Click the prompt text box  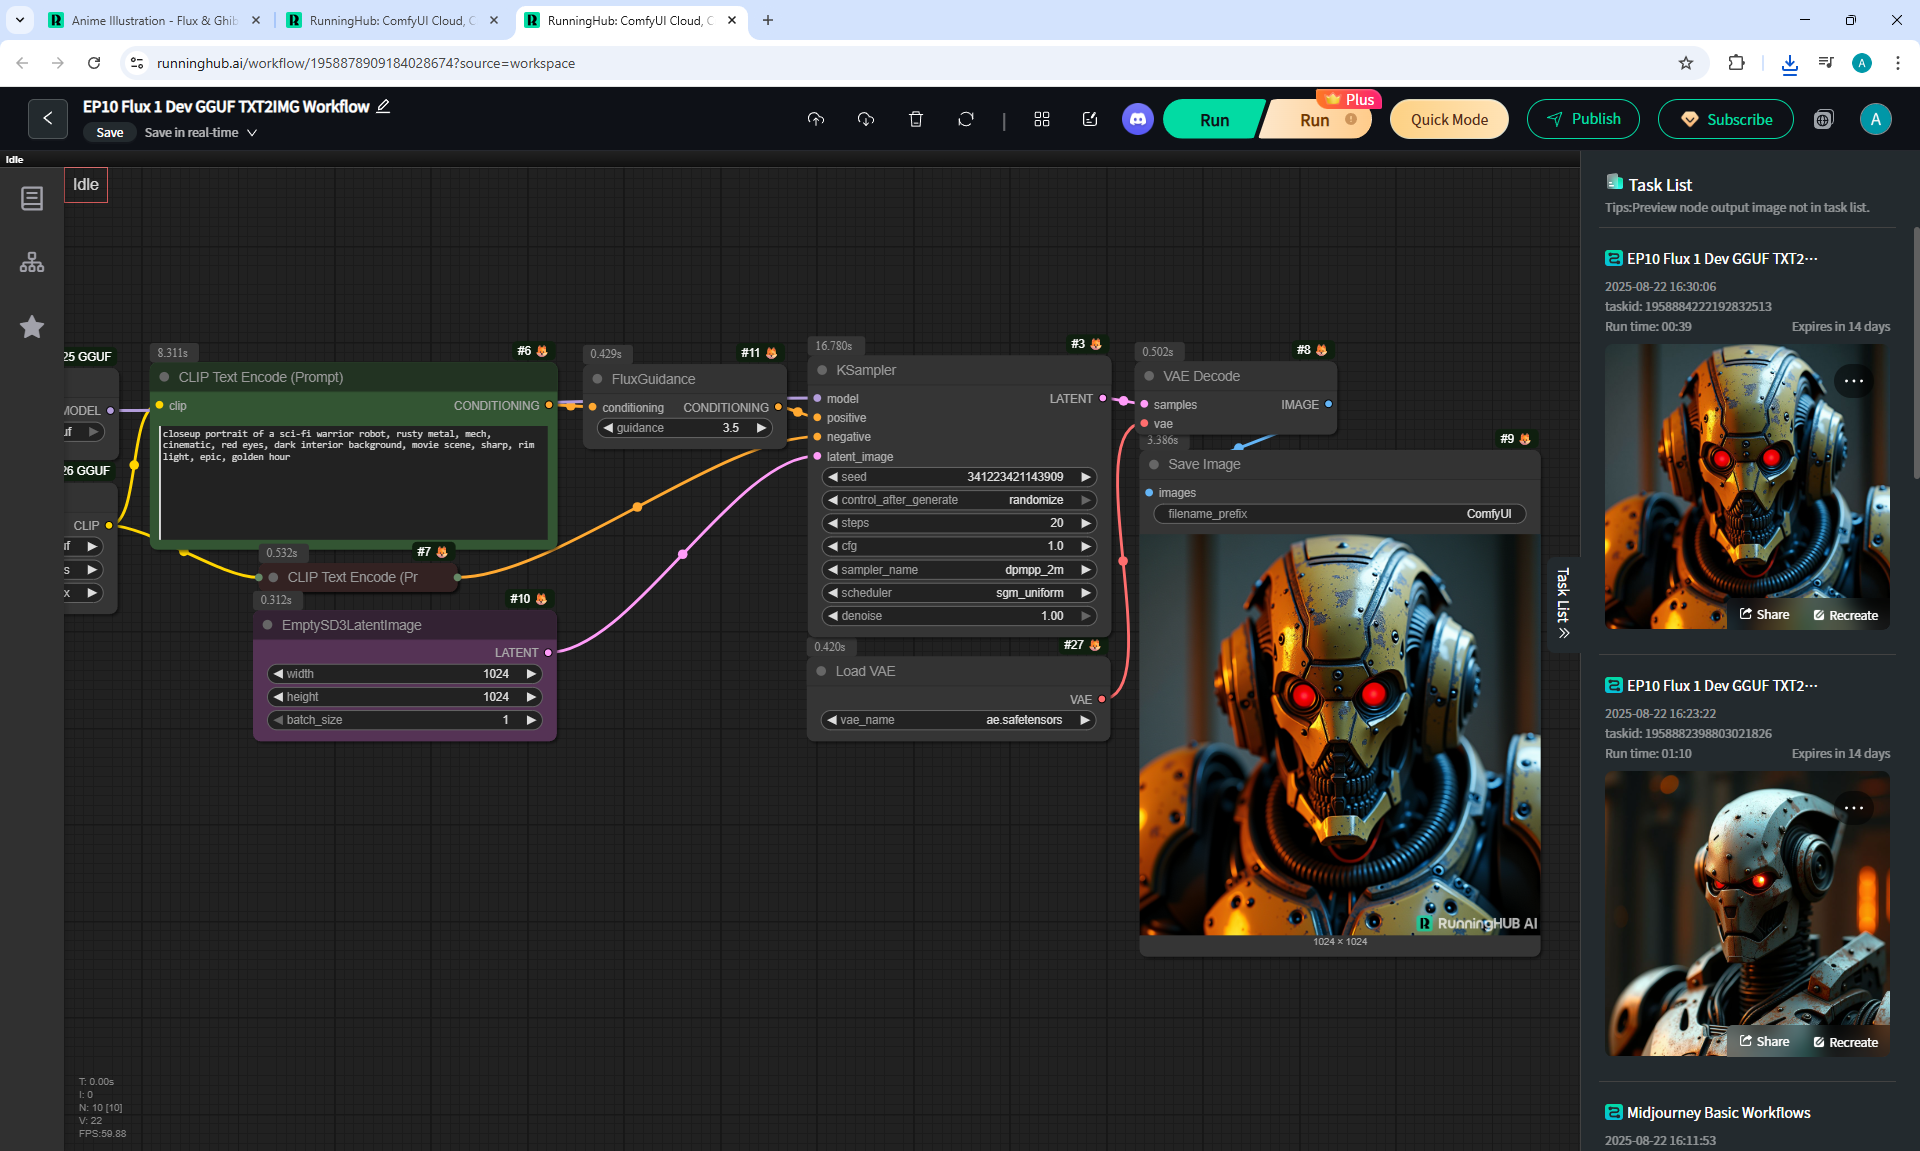(353, 485)
